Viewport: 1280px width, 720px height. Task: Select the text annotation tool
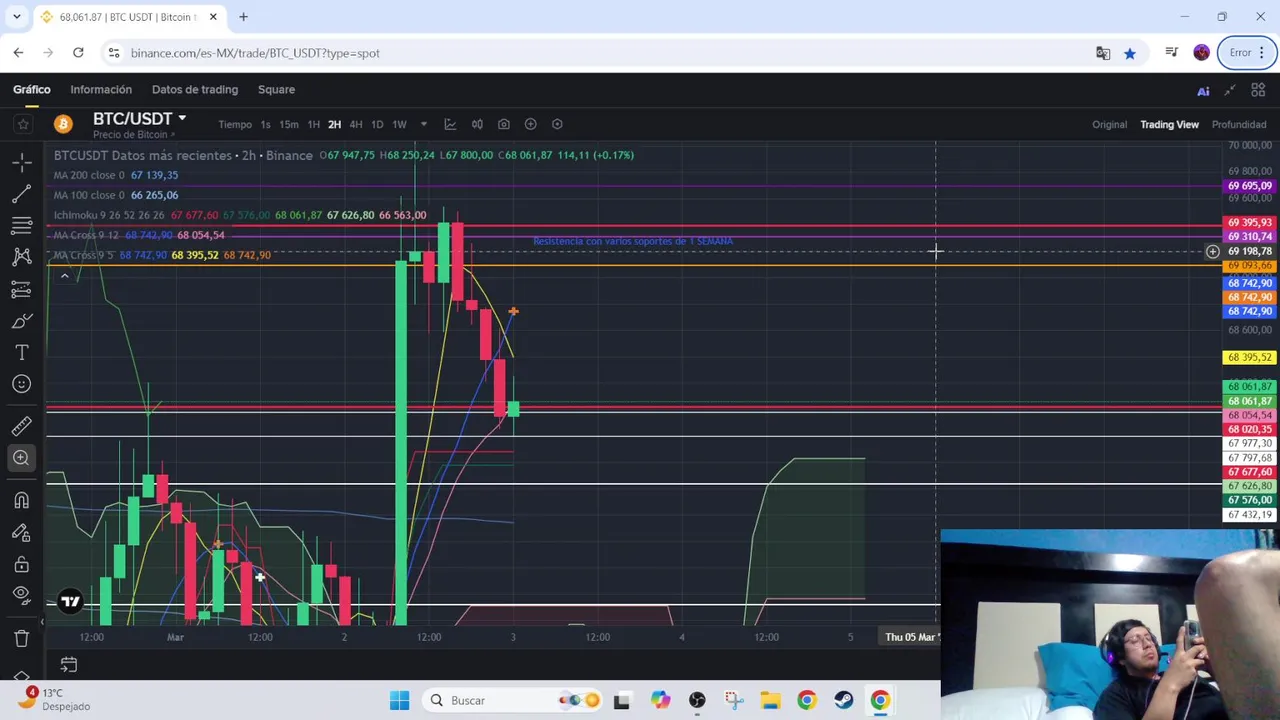(22, 353)
